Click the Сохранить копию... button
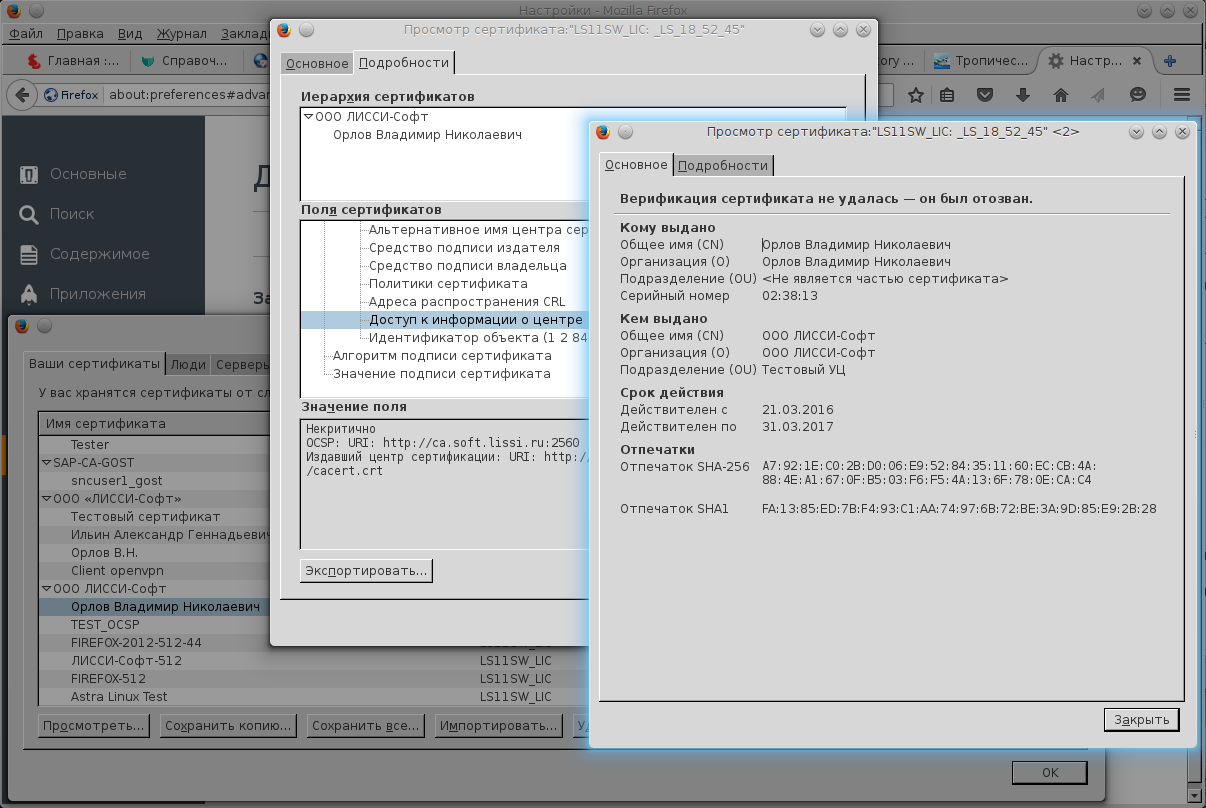The image size is (1206, 808). point(228,725)
